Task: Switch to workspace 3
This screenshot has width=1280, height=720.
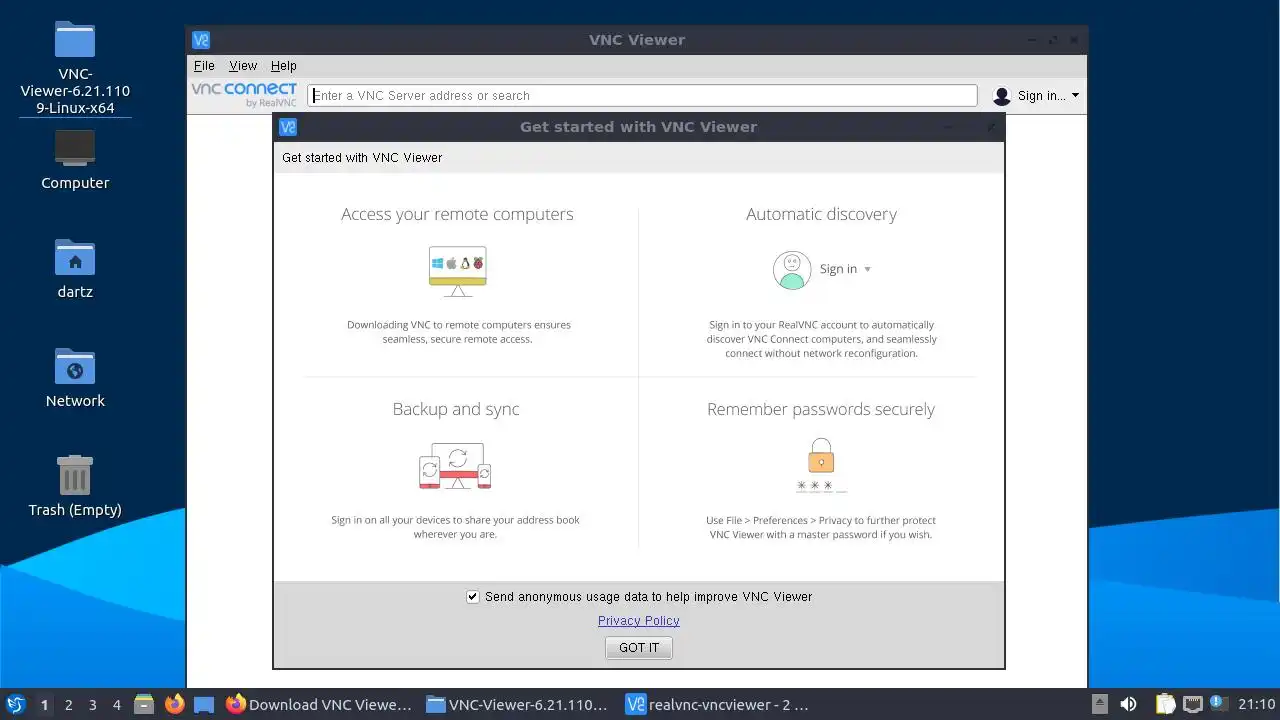Action: point(92,705)
